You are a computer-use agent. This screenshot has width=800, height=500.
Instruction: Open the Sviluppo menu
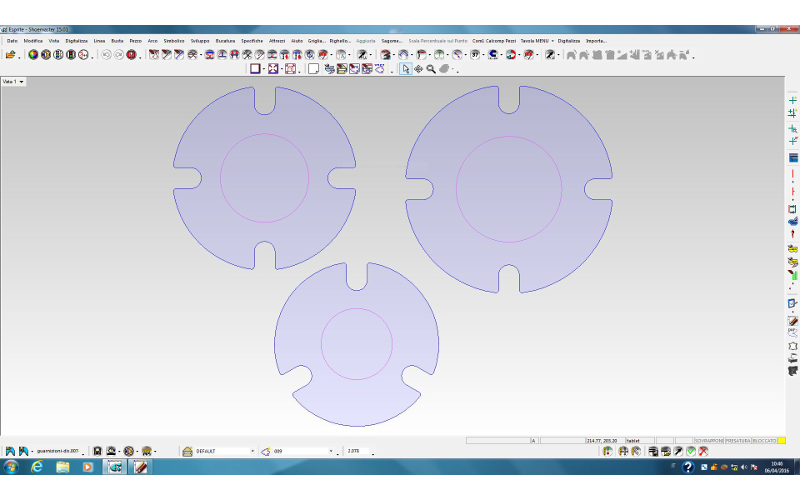[x=198, y=40]
